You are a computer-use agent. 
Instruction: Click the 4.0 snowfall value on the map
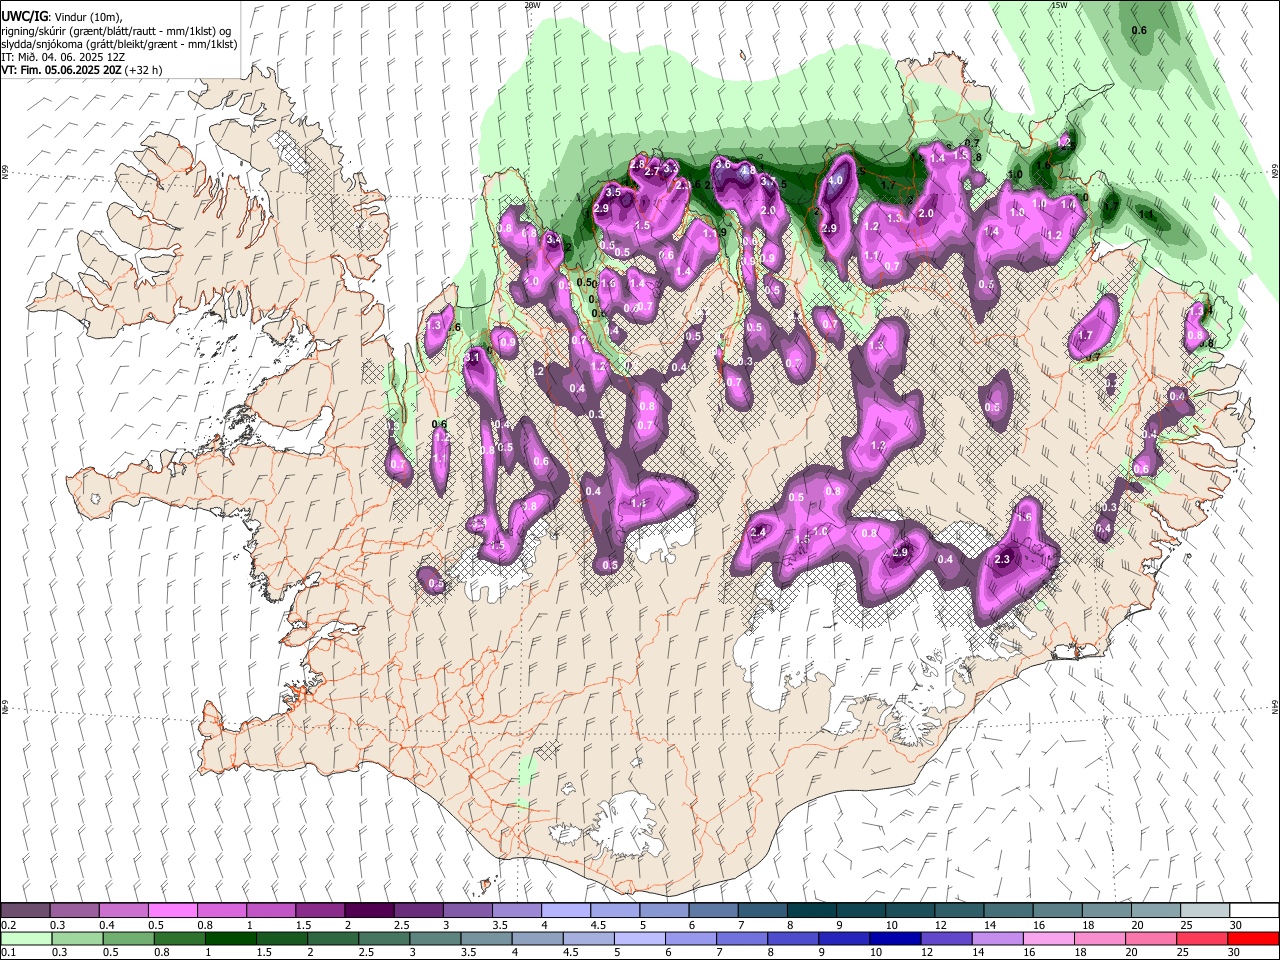pyautogui.click(x=835, y=181)
